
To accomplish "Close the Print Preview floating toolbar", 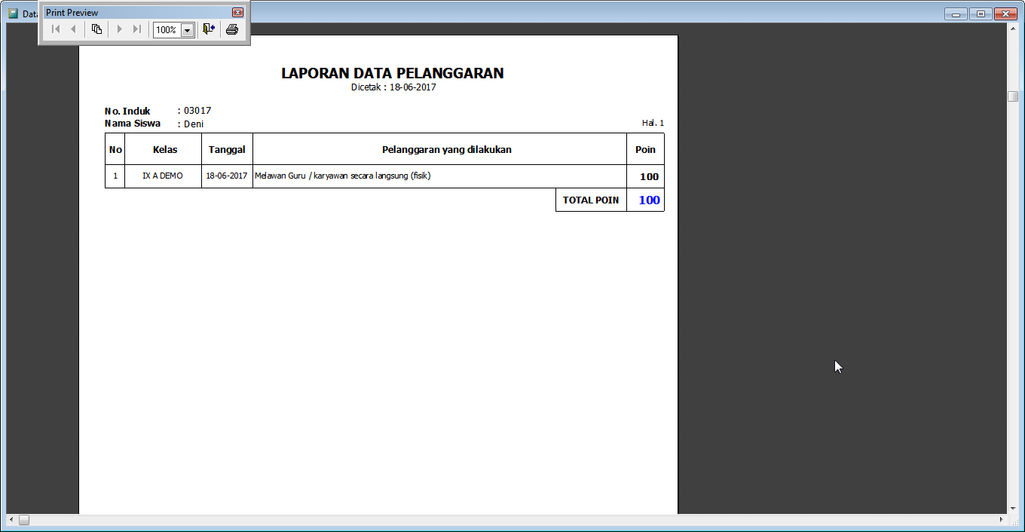I will point(238,12).
